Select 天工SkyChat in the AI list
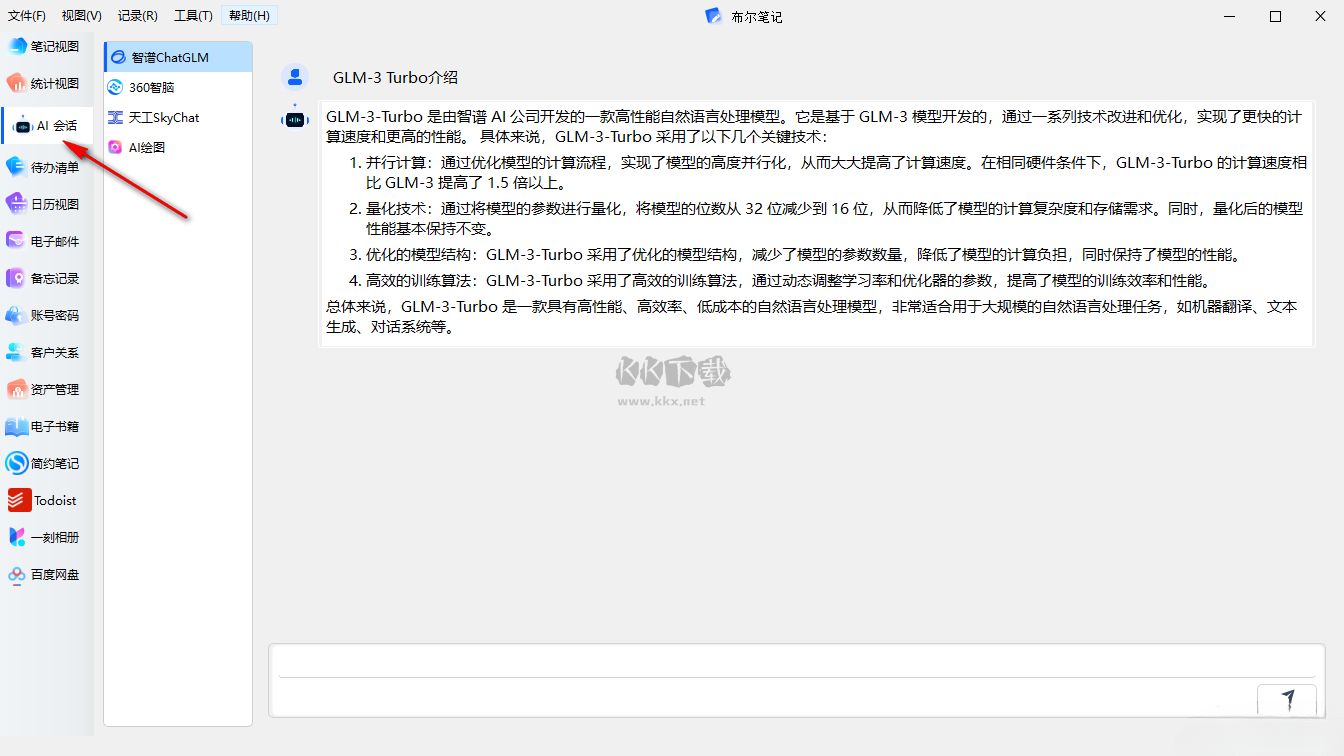Screen dimensions: 1344x756 pos(163,118)
